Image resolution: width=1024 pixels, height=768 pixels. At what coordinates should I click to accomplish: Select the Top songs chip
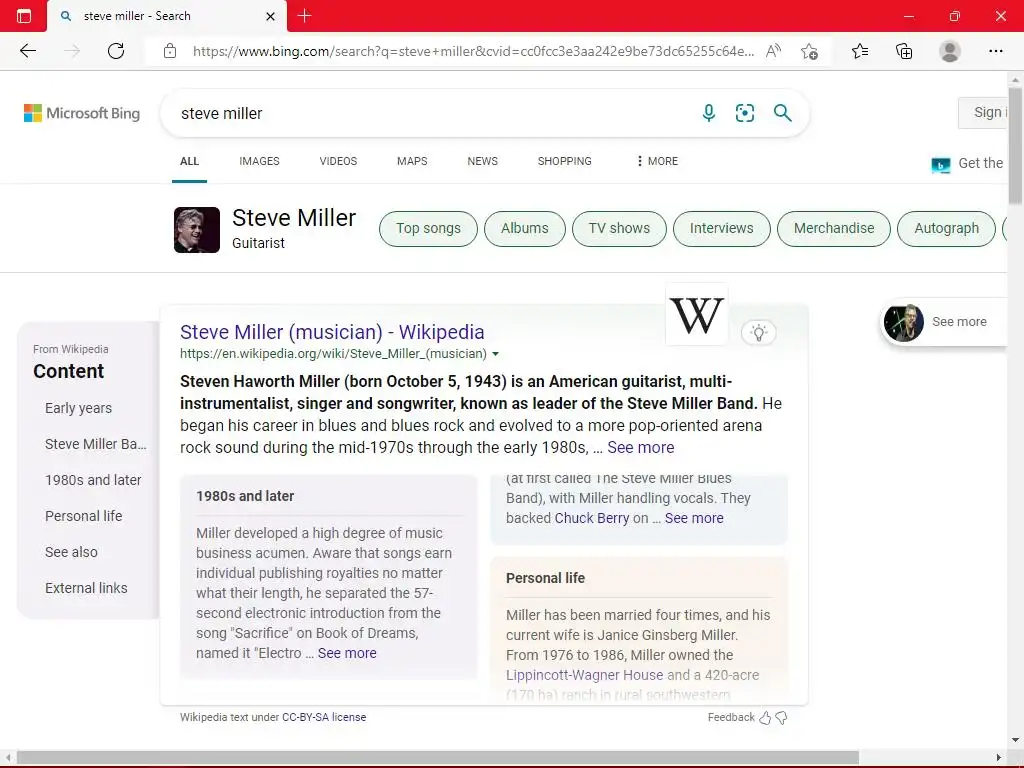coord(428,229)
